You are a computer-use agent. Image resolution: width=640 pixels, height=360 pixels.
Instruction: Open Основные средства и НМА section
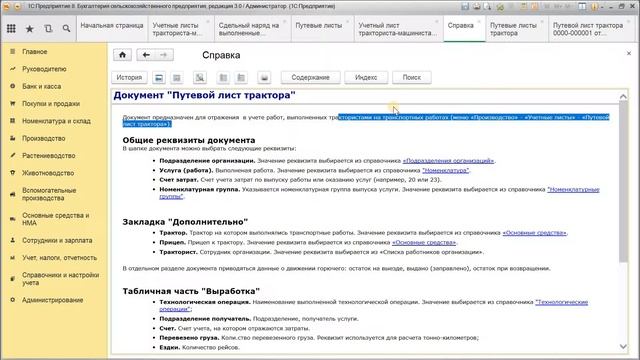55,219
